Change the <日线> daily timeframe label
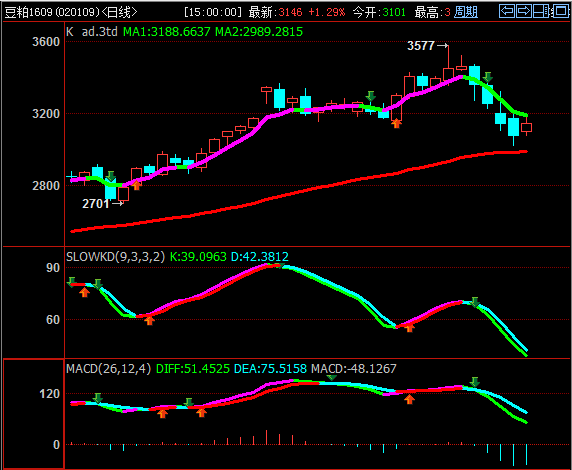The width and height of the screenshot is (572, 470). (119, 12)
